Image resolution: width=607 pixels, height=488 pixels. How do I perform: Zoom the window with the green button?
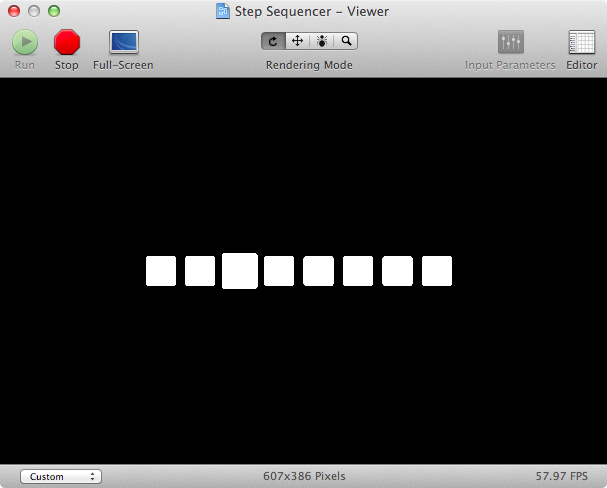(x=54, y=11)
